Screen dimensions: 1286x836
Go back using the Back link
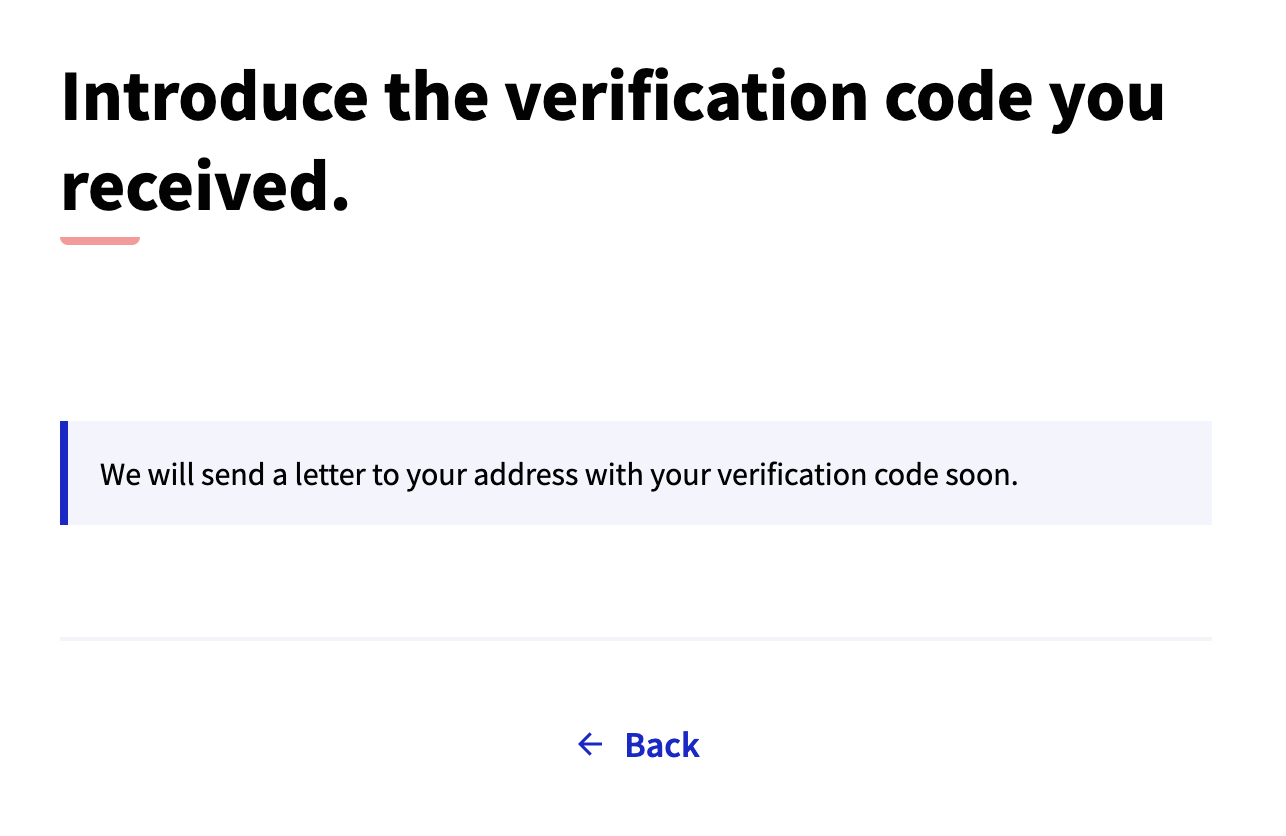pyautogui.click(x=661, y=745)
